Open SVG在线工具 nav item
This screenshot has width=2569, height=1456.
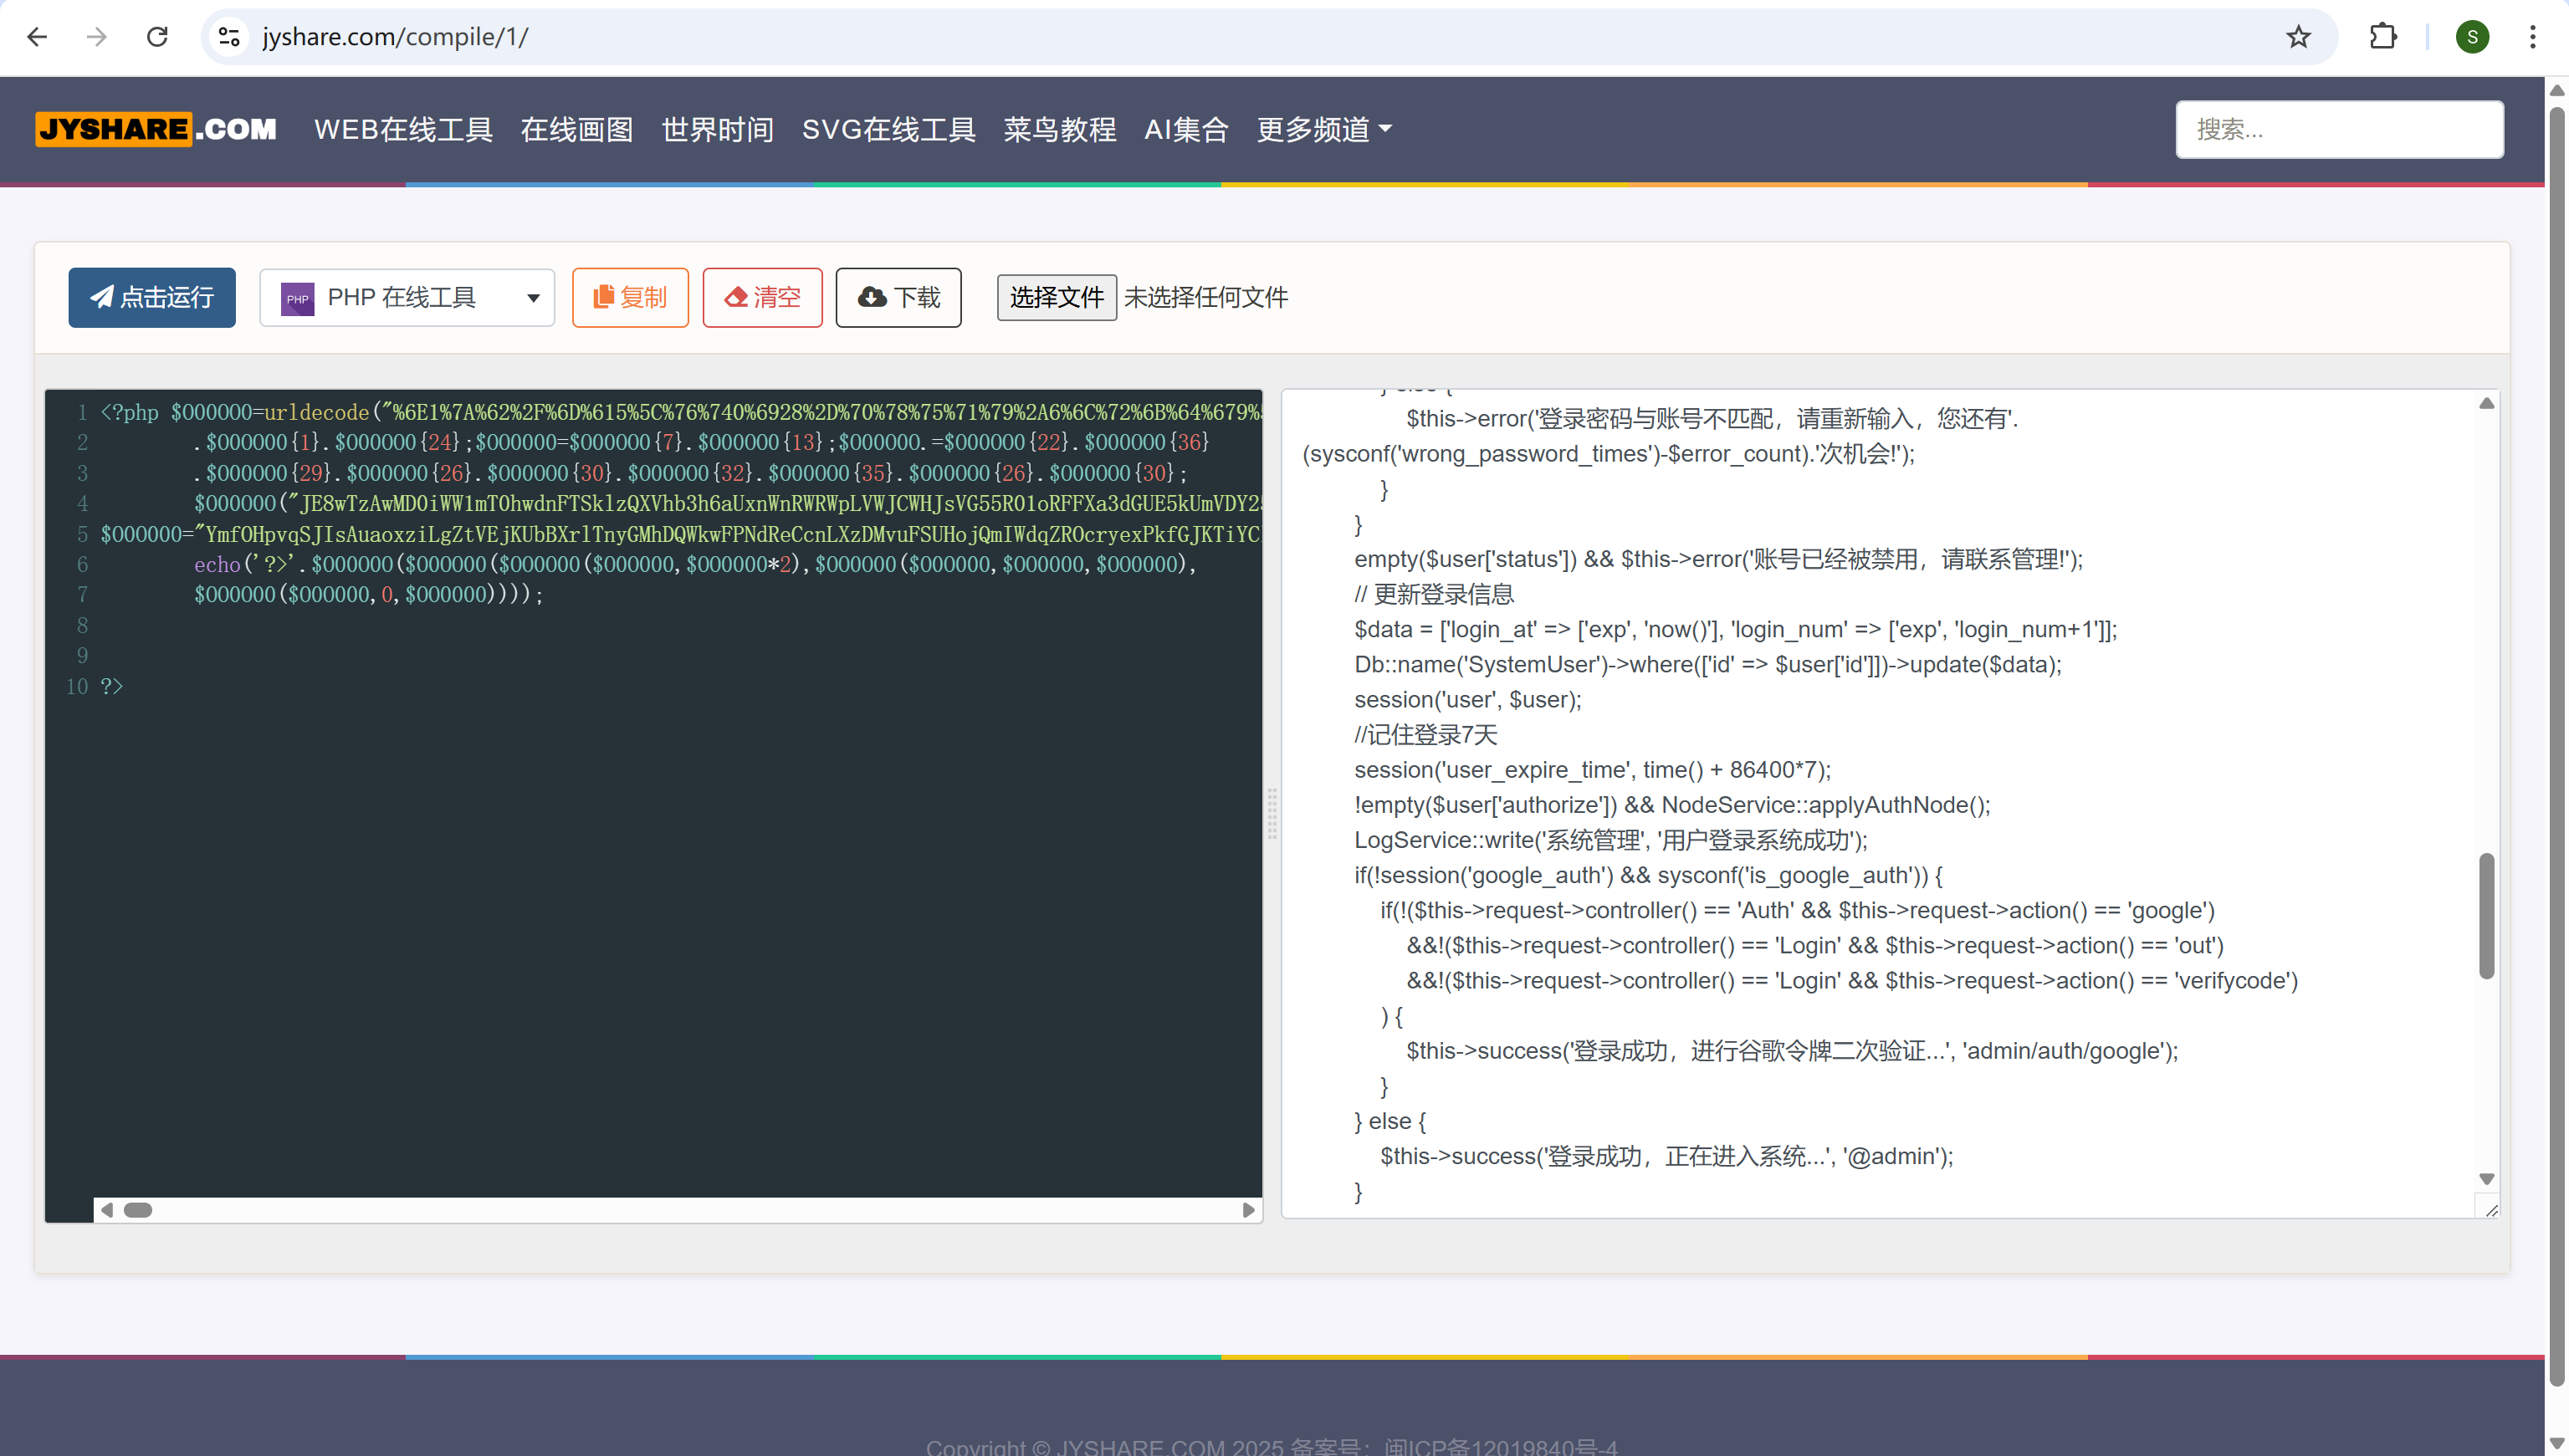(x=888, y=129)
